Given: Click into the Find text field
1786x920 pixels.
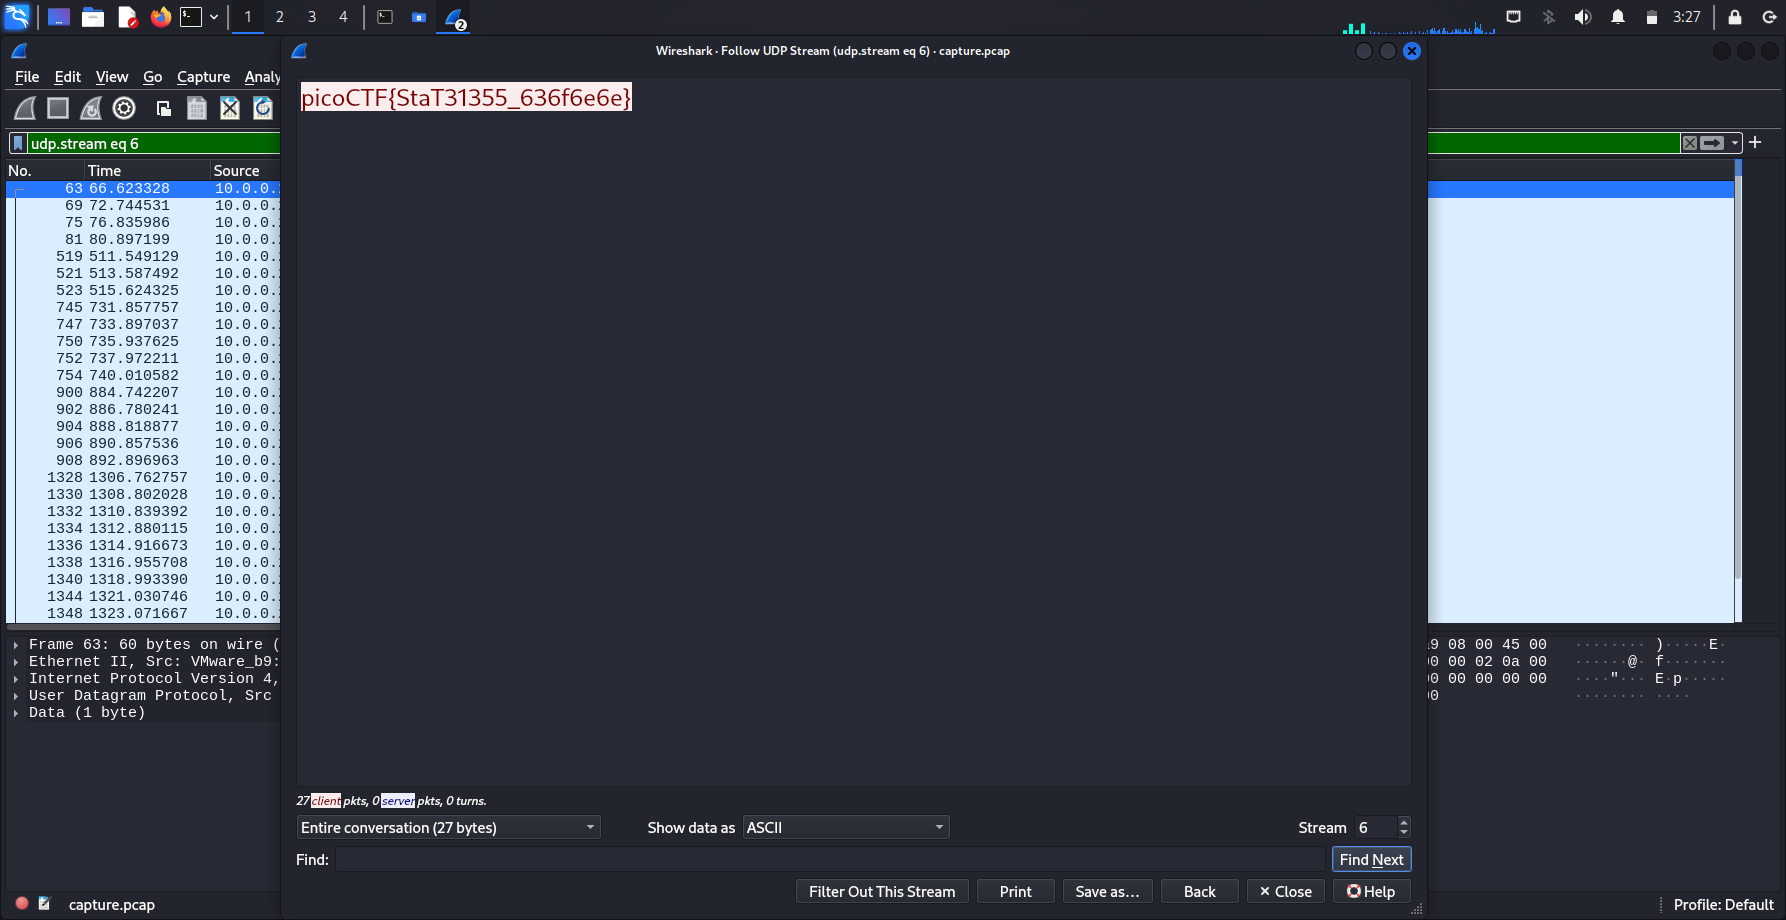Looking at the screenshot, I should tap(829, 859).
